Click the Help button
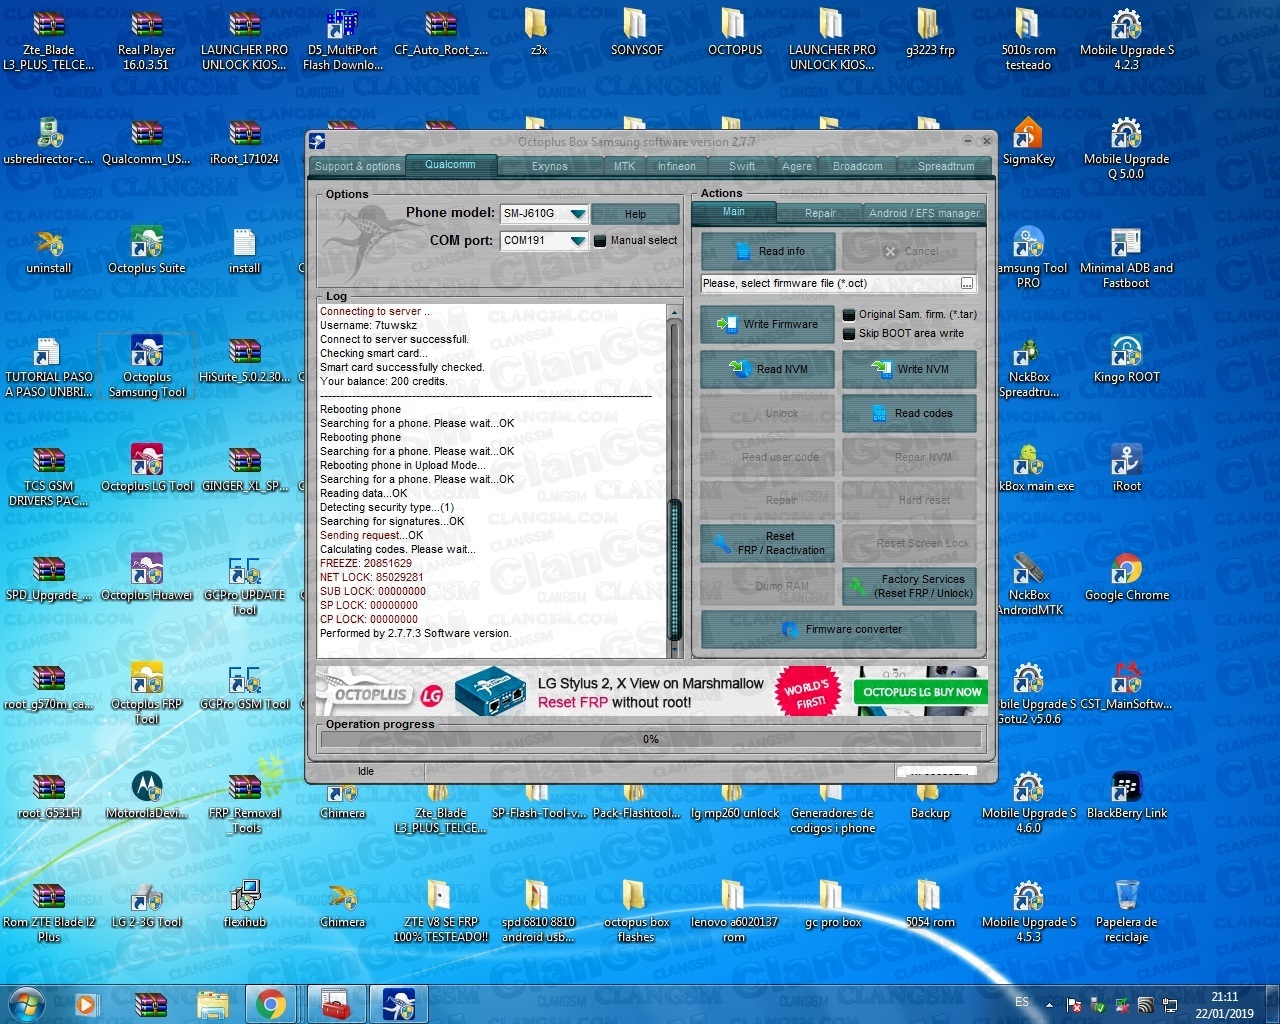1280x1024 pixels. click(635, 214)
